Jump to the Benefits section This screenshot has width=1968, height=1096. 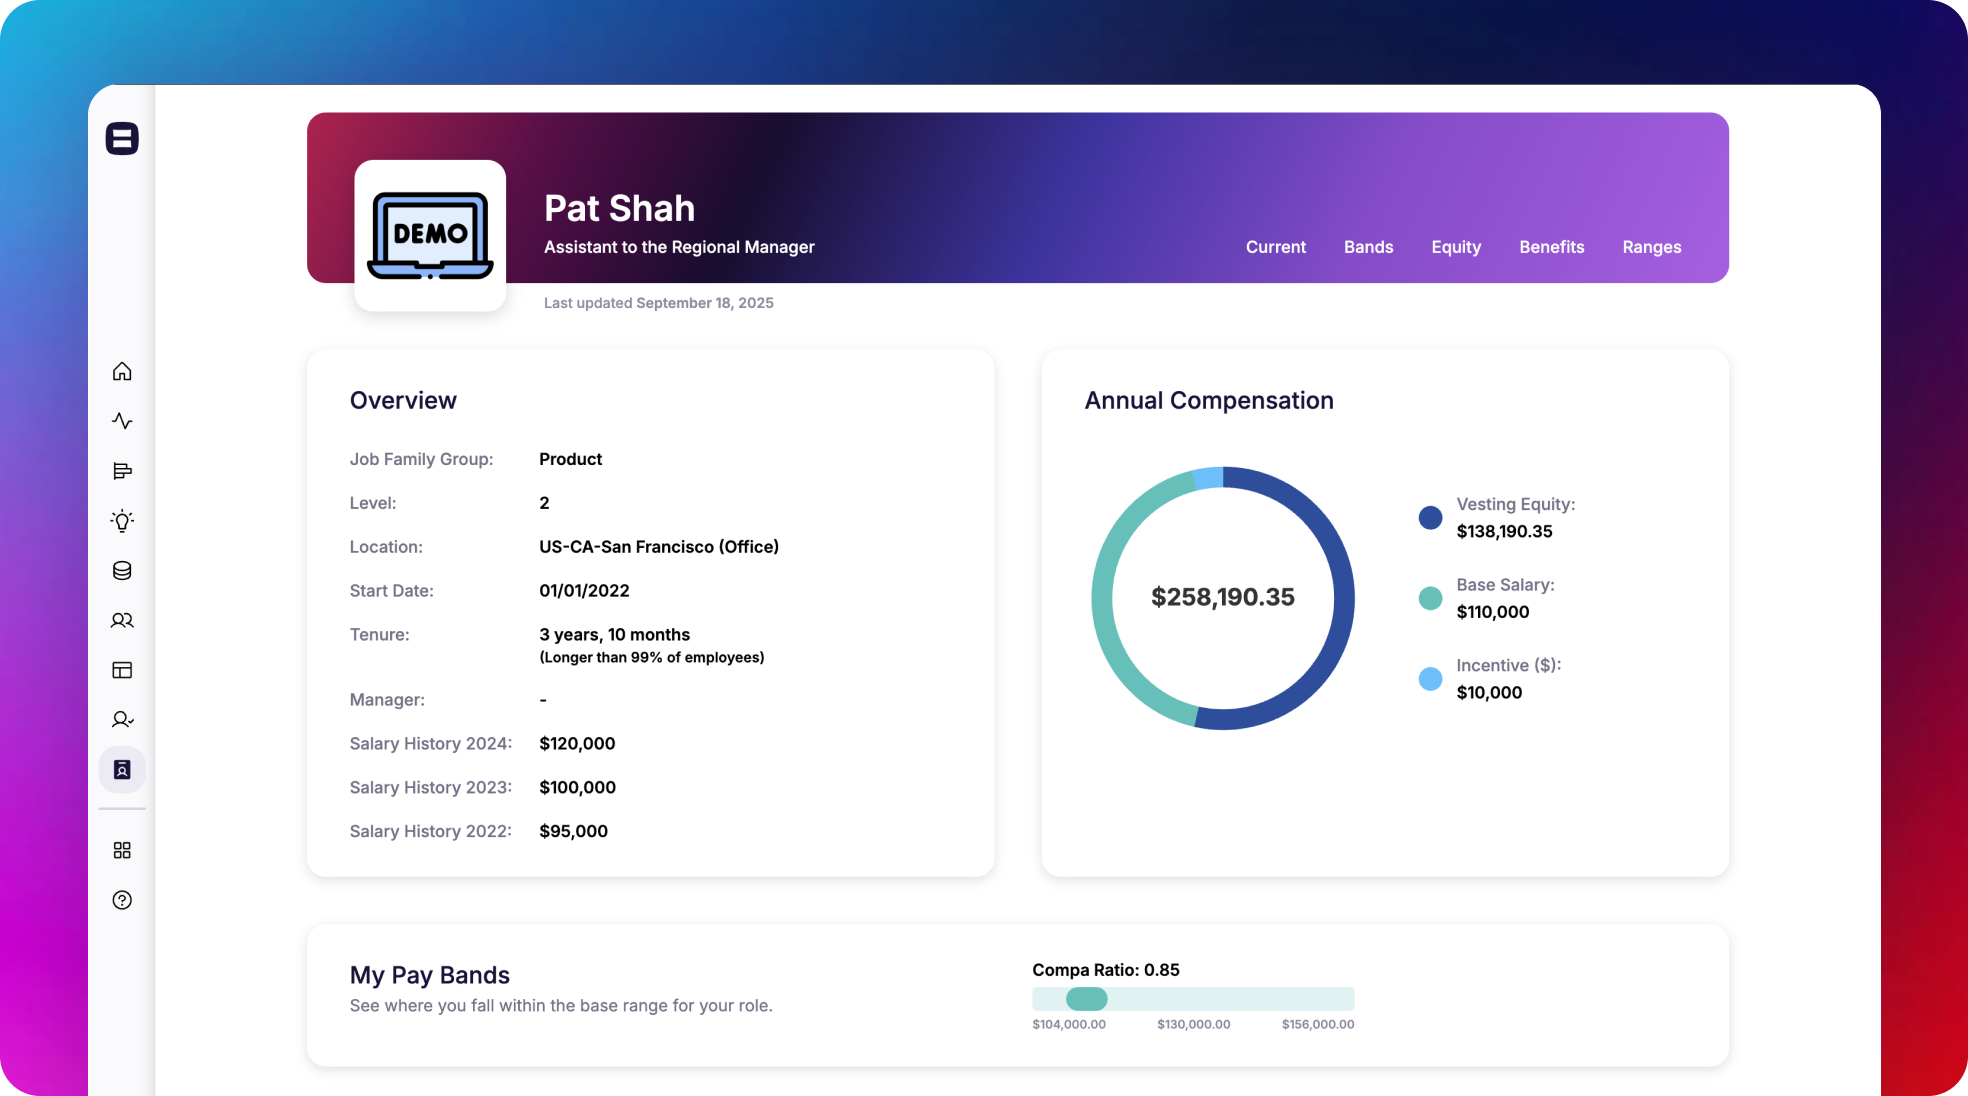pyautogui.click(x=1551, y=247)
